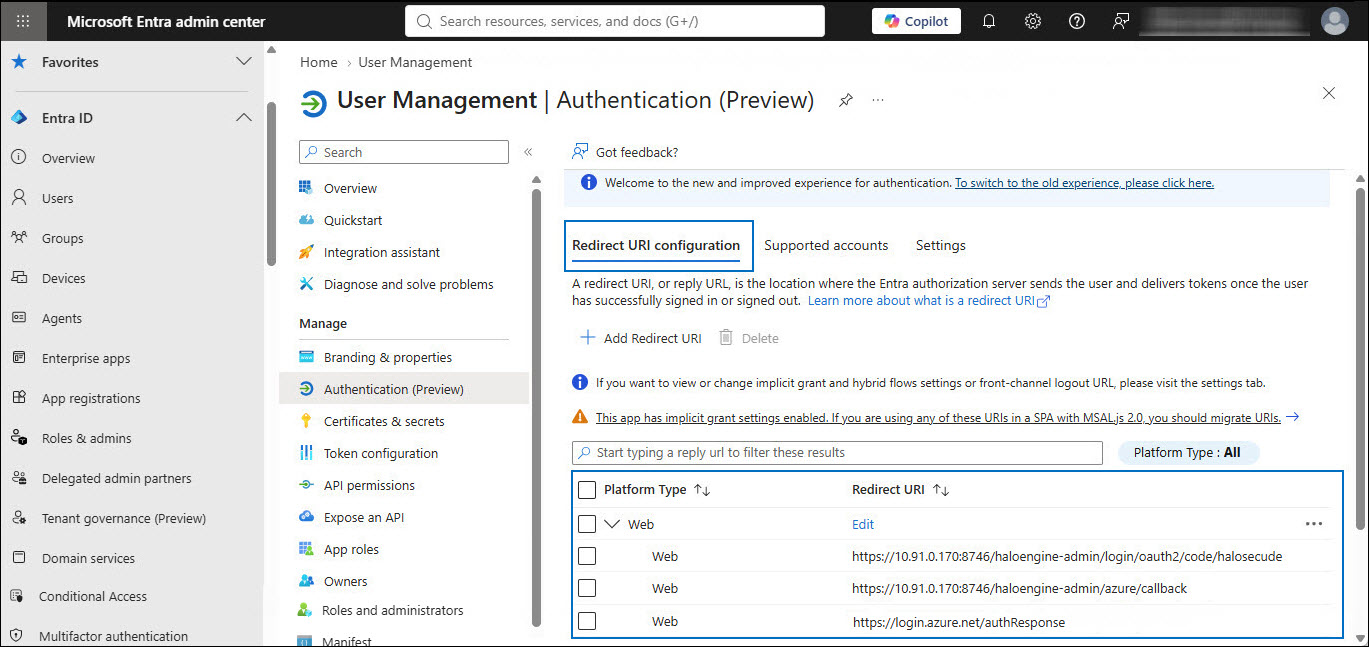Screen dimensions: 1369x647
Task: Click the Quickstart cloud icon
Action: [307, 220]
